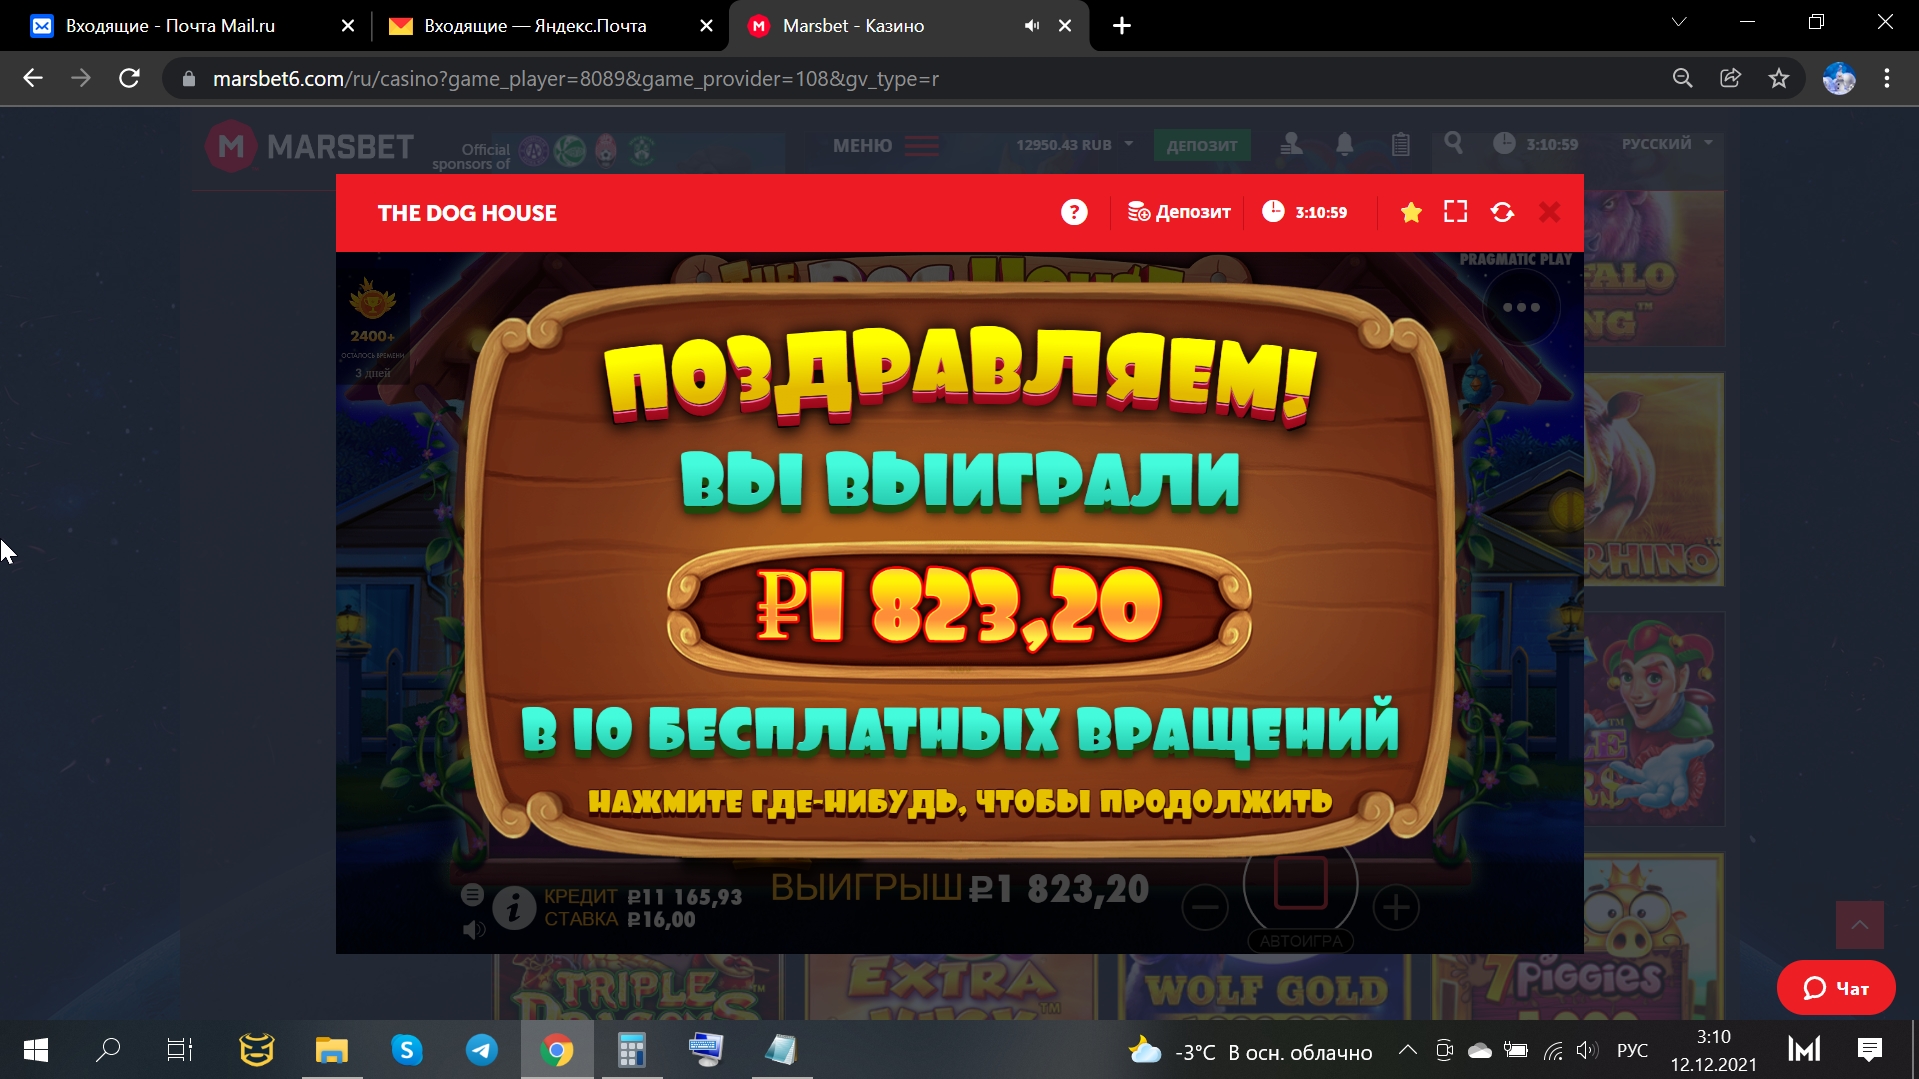Open bet slip clipboard icon
The image size is (1919, 1079).
click(x=1401, y=145)
